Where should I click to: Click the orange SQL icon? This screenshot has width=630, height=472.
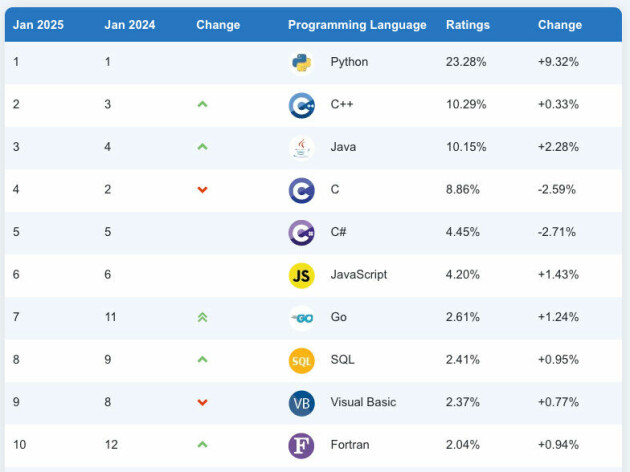(301, 361)
